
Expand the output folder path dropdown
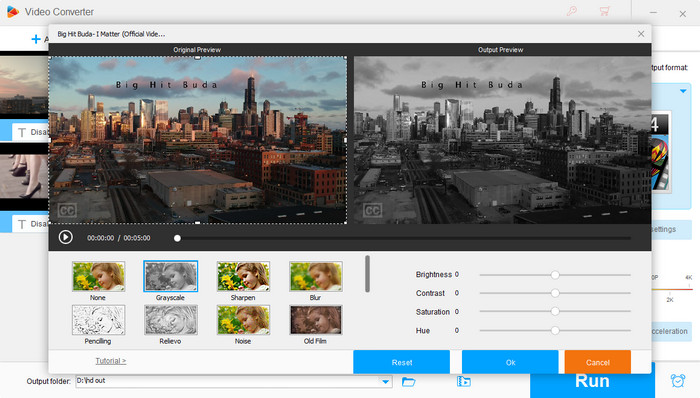(x=385, y=381)
